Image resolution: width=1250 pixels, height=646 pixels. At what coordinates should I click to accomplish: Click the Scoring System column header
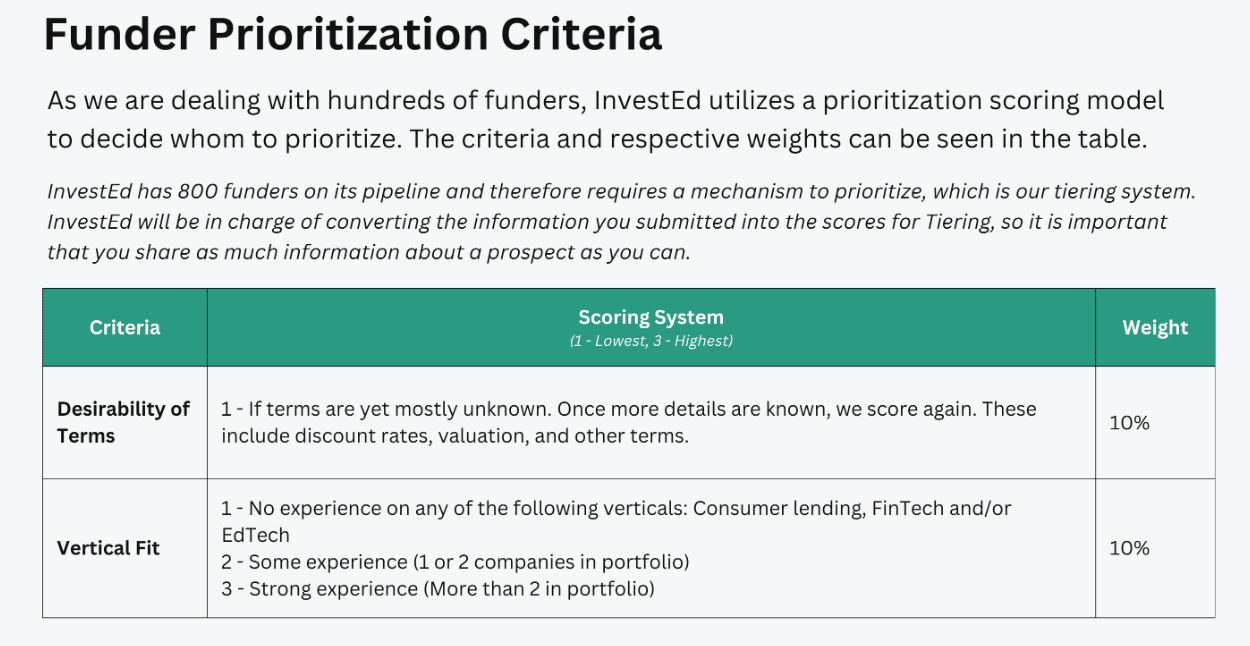651,317
